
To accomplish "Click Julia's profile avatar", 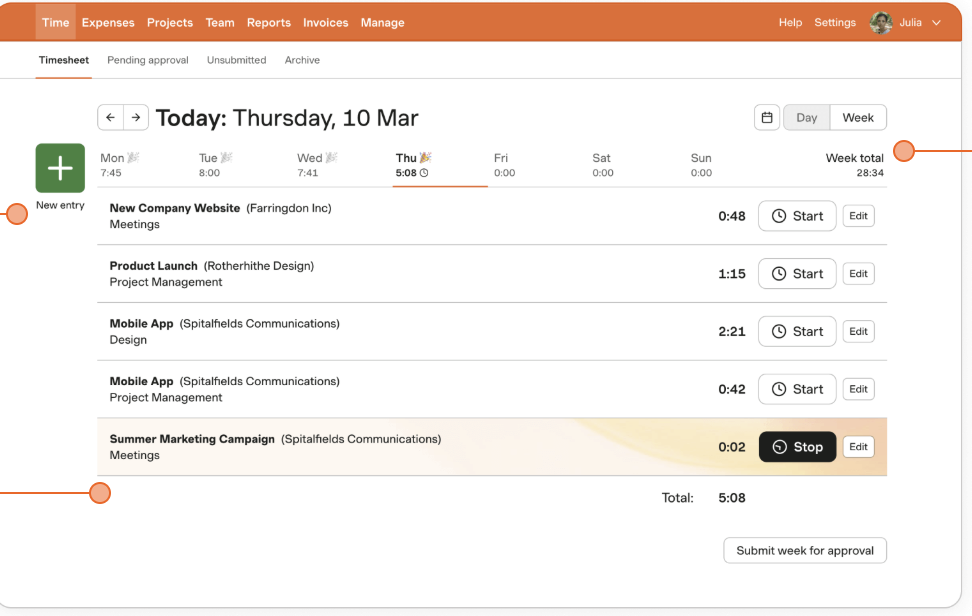I will (881, 22).
